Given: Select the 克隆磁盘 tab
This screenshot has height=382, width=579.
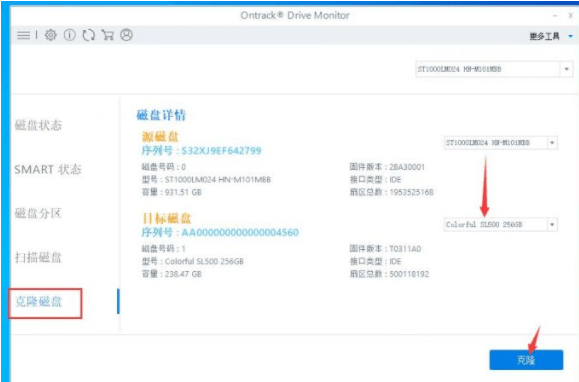Looking at the screenshot, I should click(38, 302).
